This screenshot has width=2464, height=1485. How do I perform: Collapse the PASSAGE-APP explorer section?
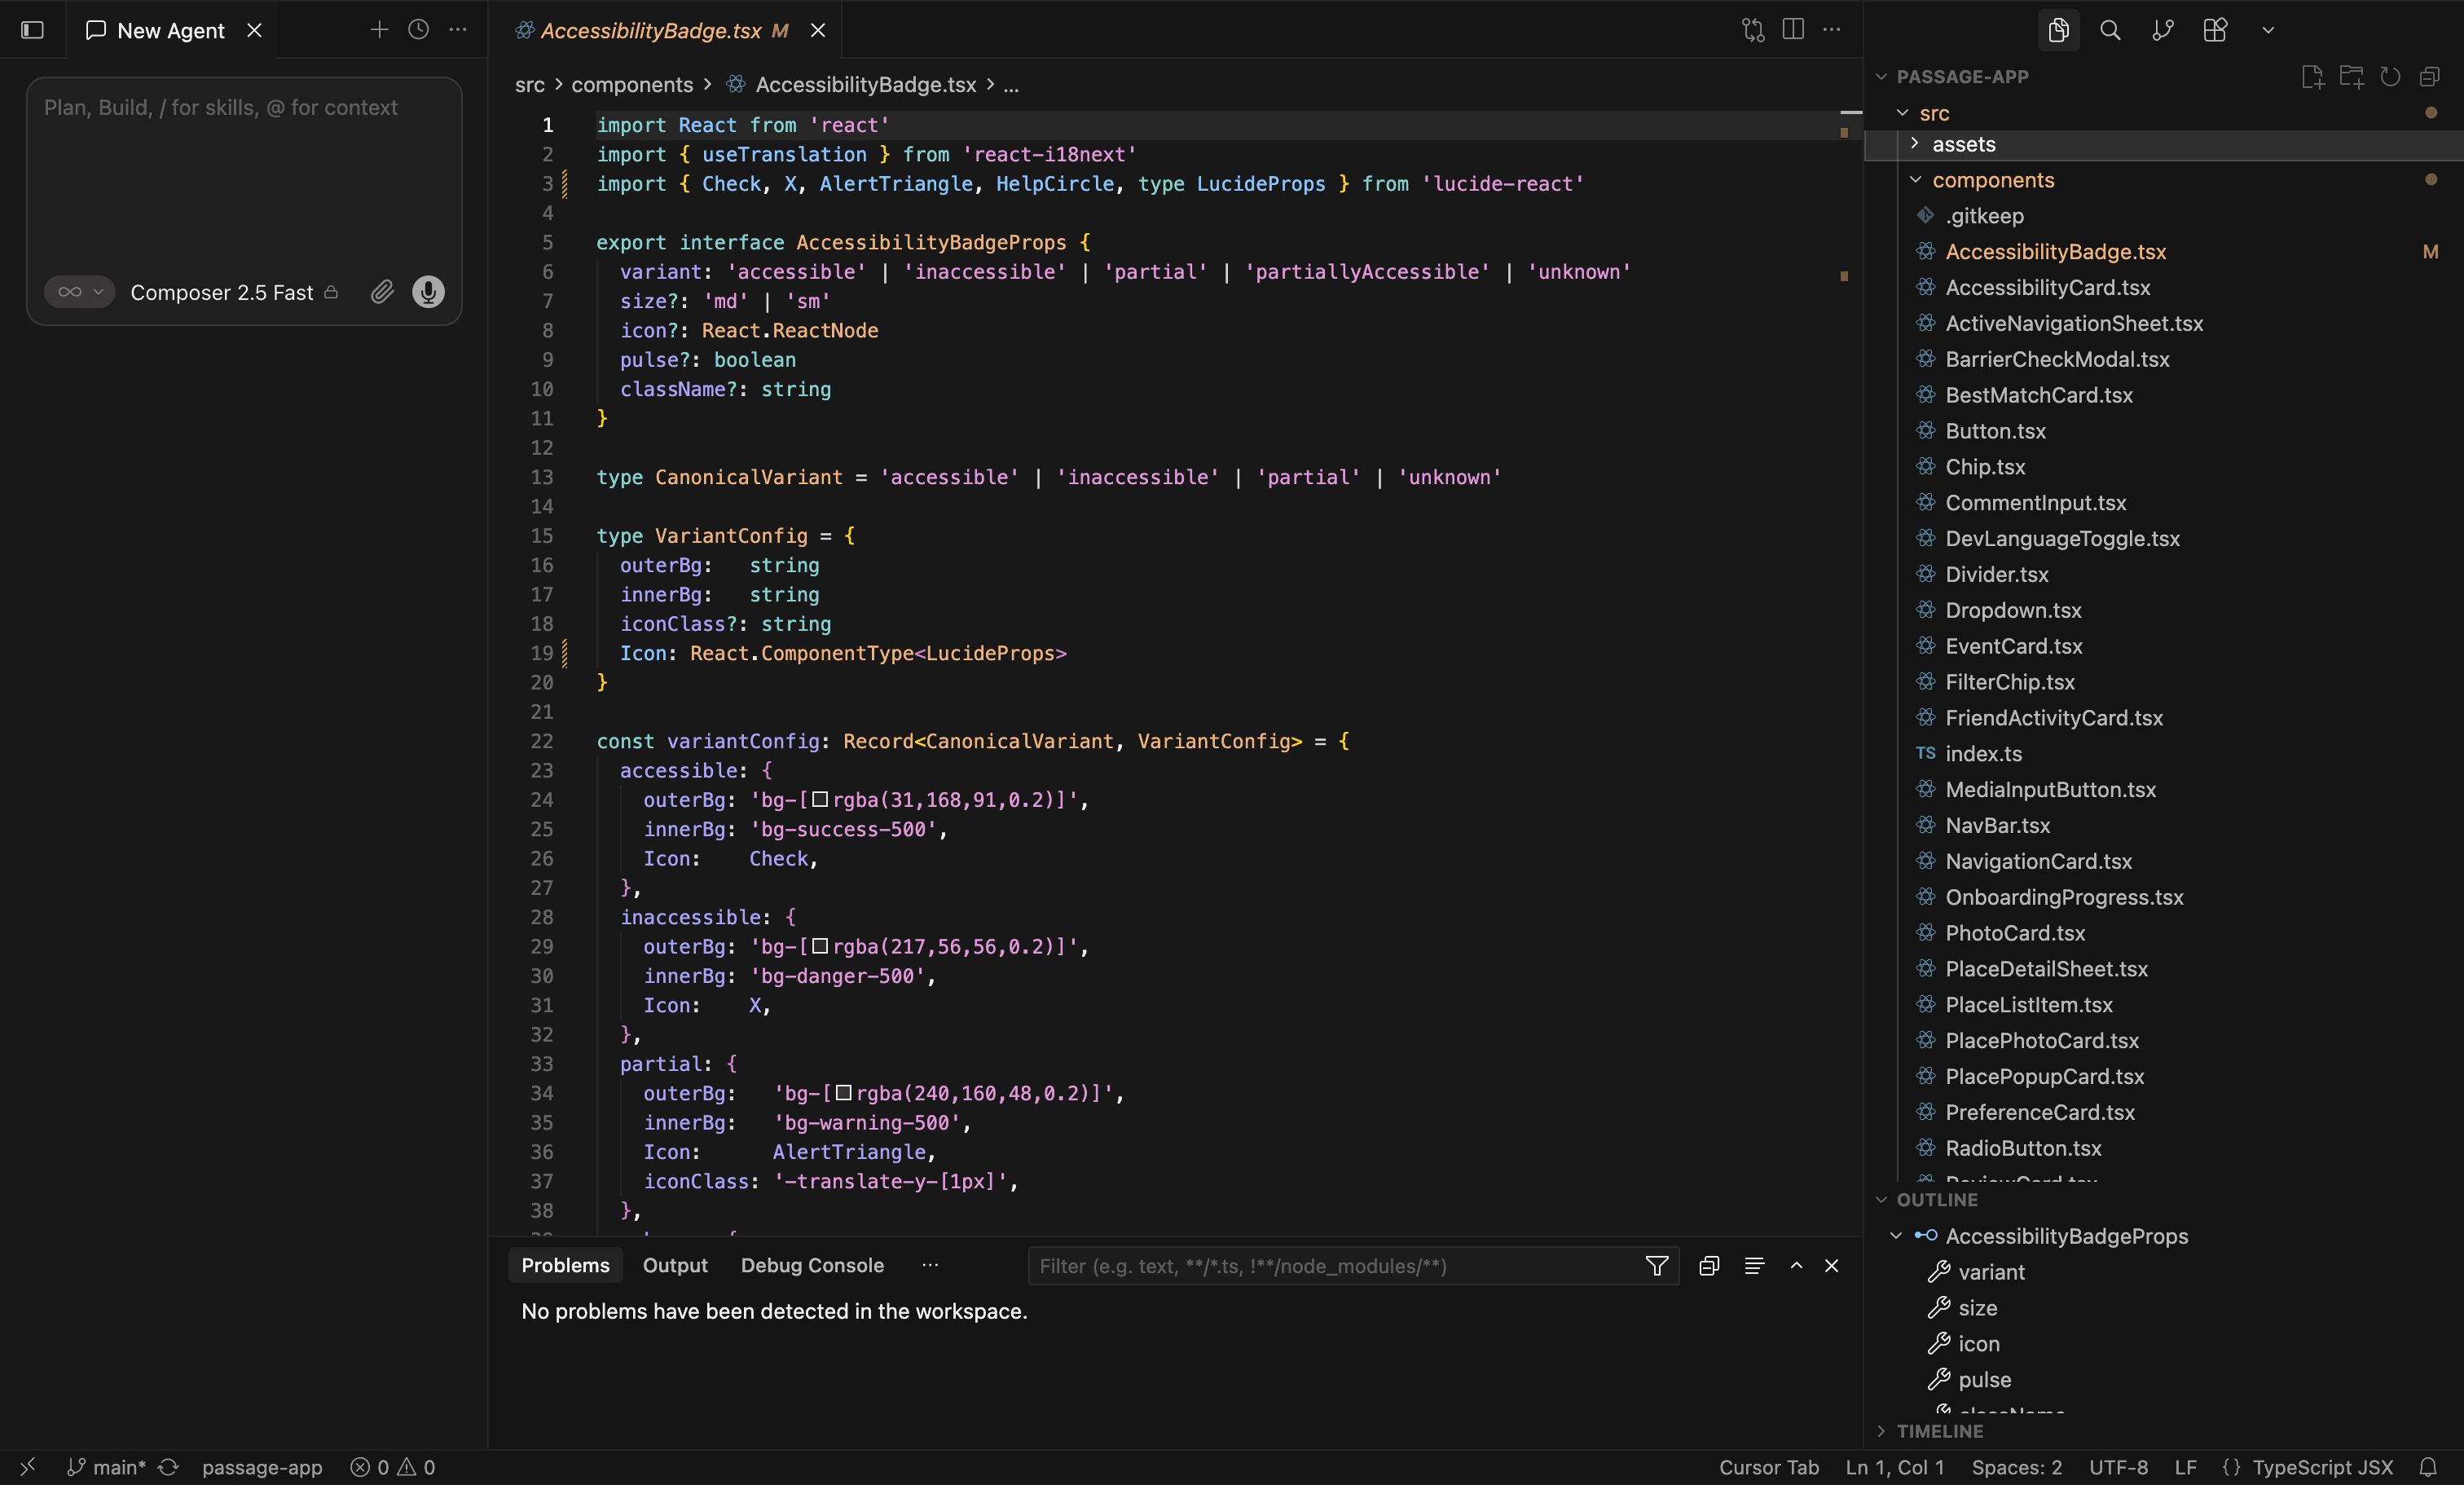(1881, 77)
